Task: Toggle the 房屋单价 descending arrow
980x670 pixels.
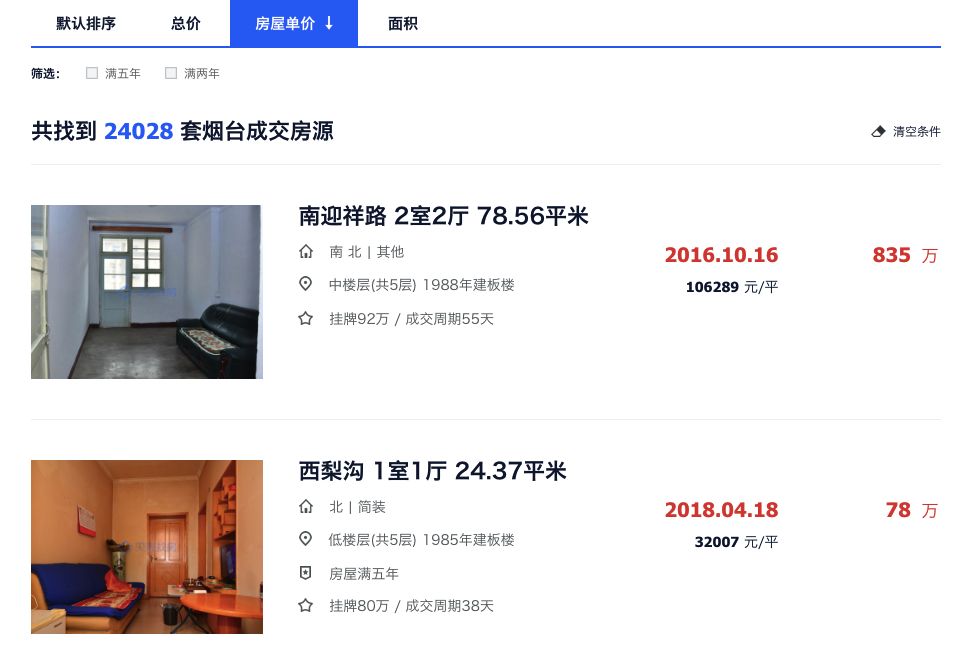Action: coord(329,23)
